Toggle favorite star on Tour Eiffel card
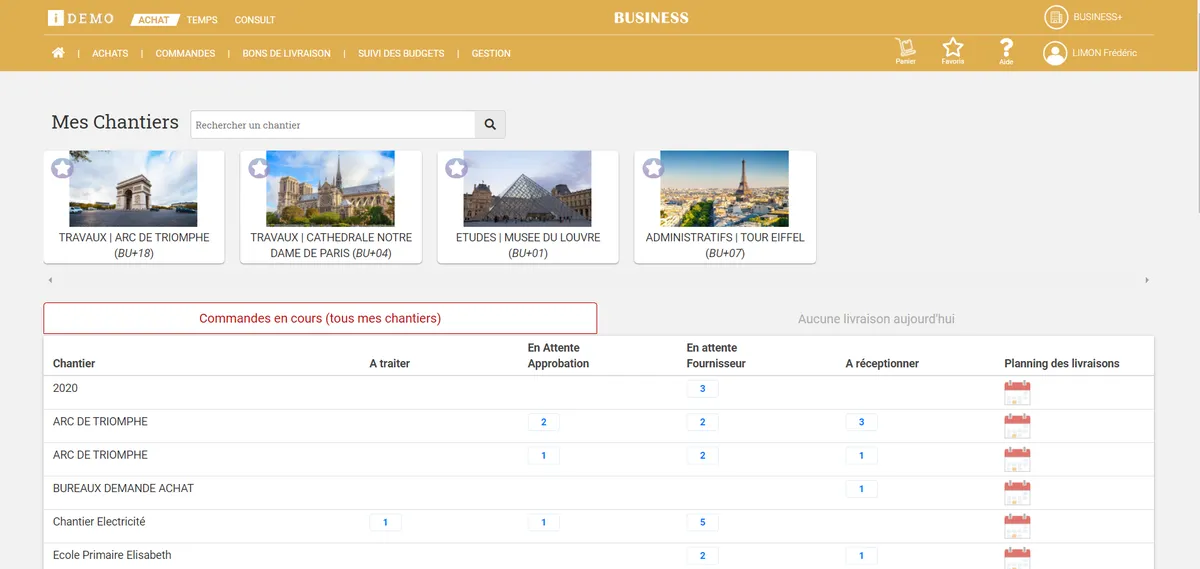The height and width of the screenshot is (569, 1200). click(x=653, y=168)
